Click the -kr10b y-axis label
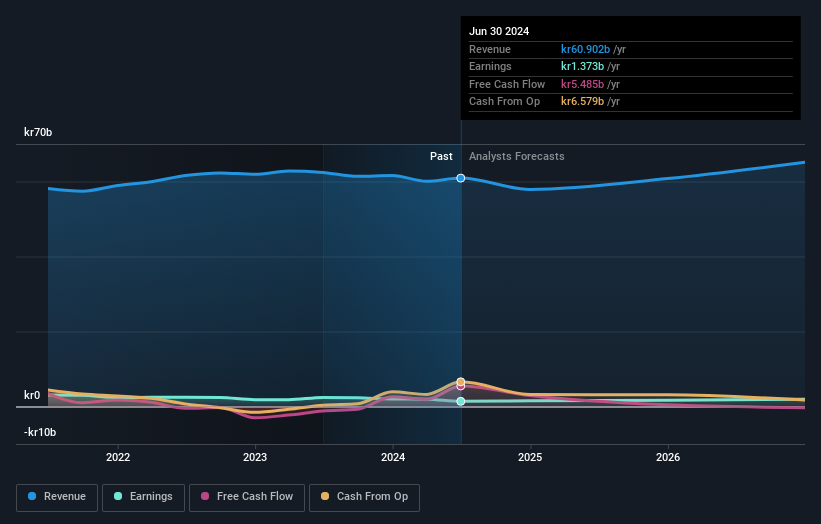Screen dimensions: 821x524 click(x=40, y=432)
